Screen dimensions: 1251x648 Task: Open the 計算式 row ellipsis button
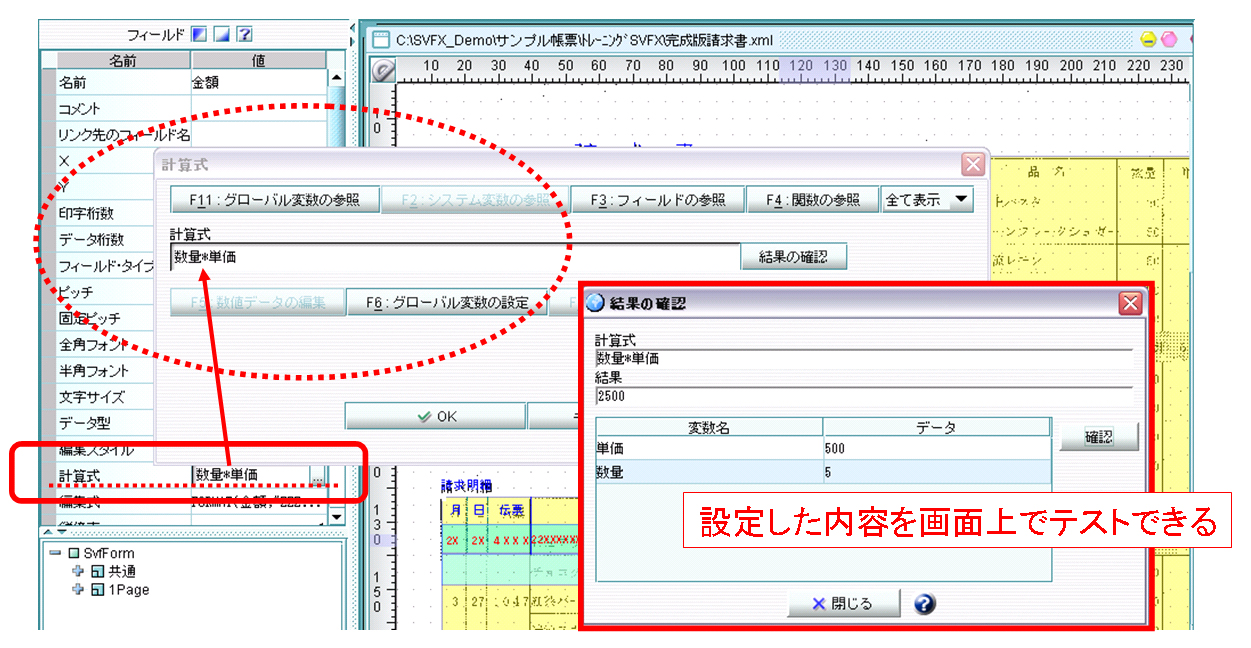(318, 475)
